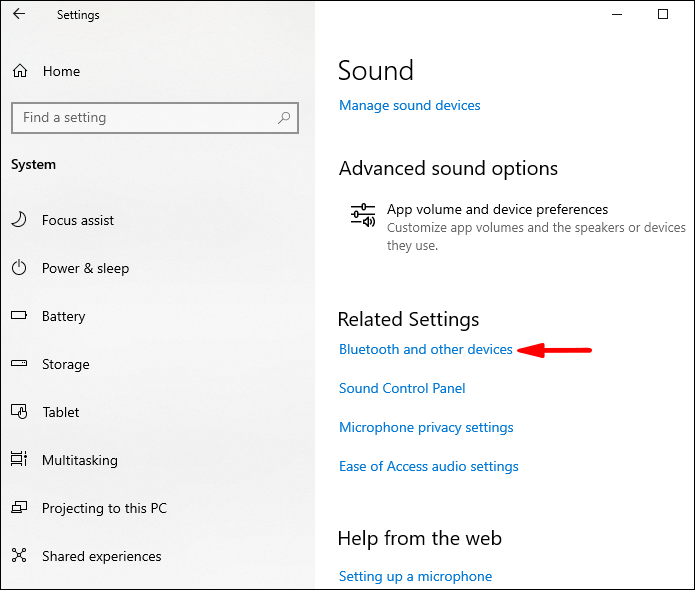
Task: Open Setting up a microphone help link
Action: tap(415, 576)
